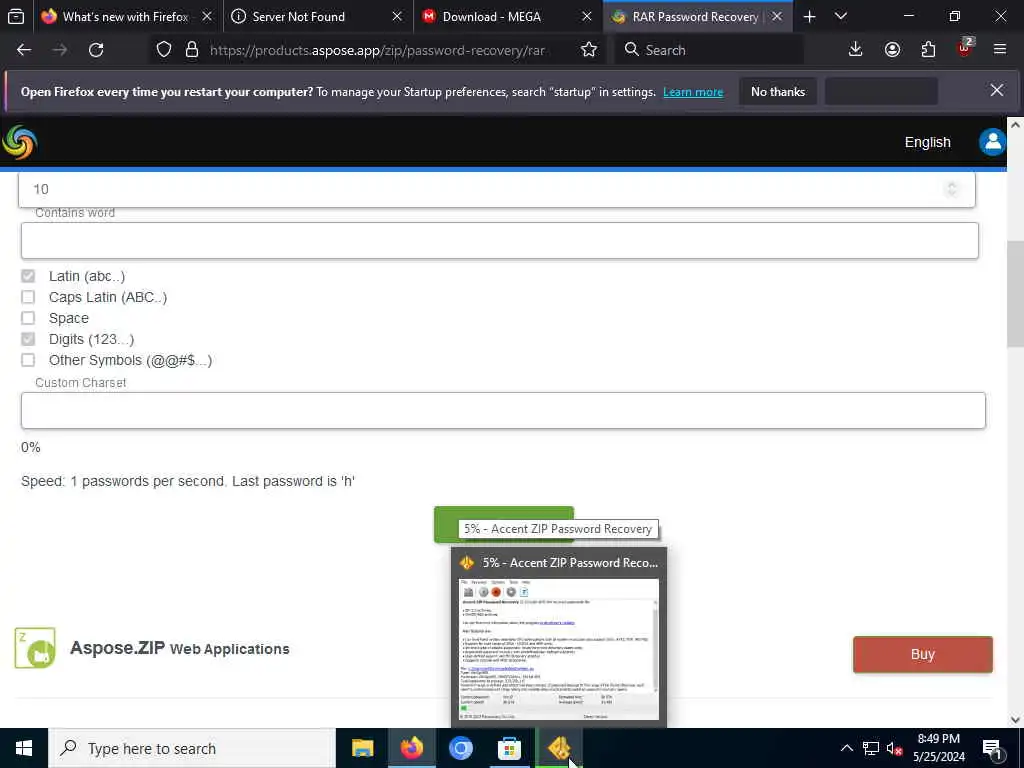Click the No thanks button
1024x768 pixels.
click(x=778, y=91)
